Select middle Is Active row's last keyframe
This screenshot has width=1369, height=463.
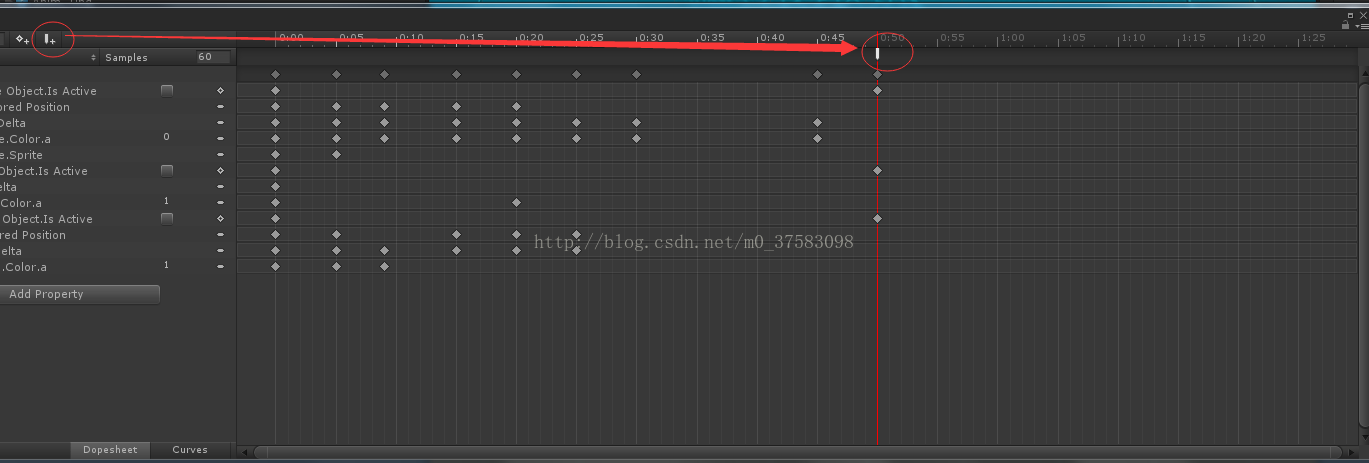click(x=877, y=171)
